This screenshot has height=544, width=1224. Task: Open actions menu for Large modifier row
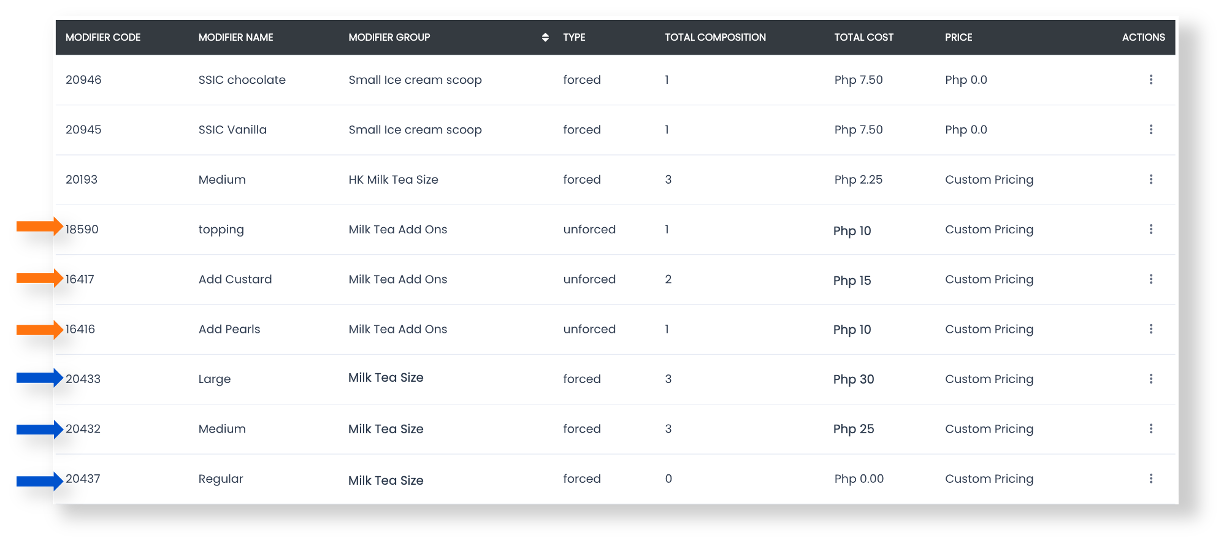(1151, 379)
